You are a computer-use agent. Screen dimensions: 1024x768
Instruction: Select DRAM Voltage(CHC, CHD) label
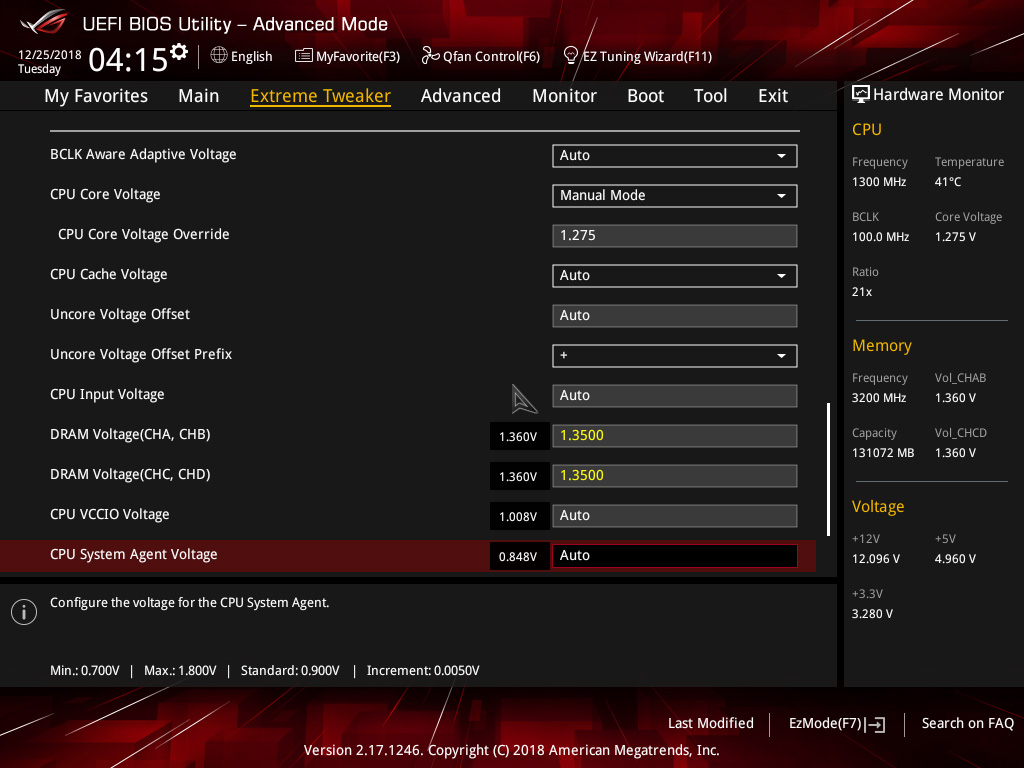[x=130, y=475]
